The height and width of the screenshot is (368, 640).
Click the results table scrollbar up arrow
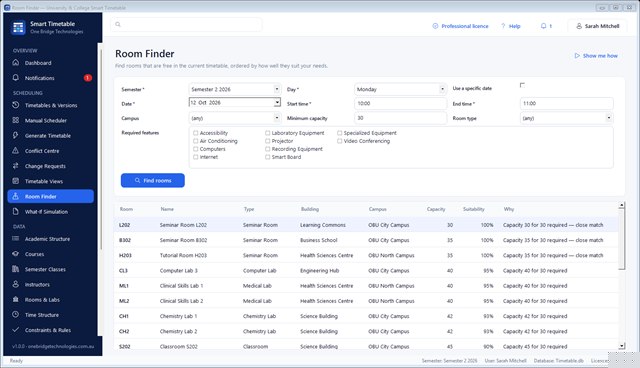[x=621, y=205]
